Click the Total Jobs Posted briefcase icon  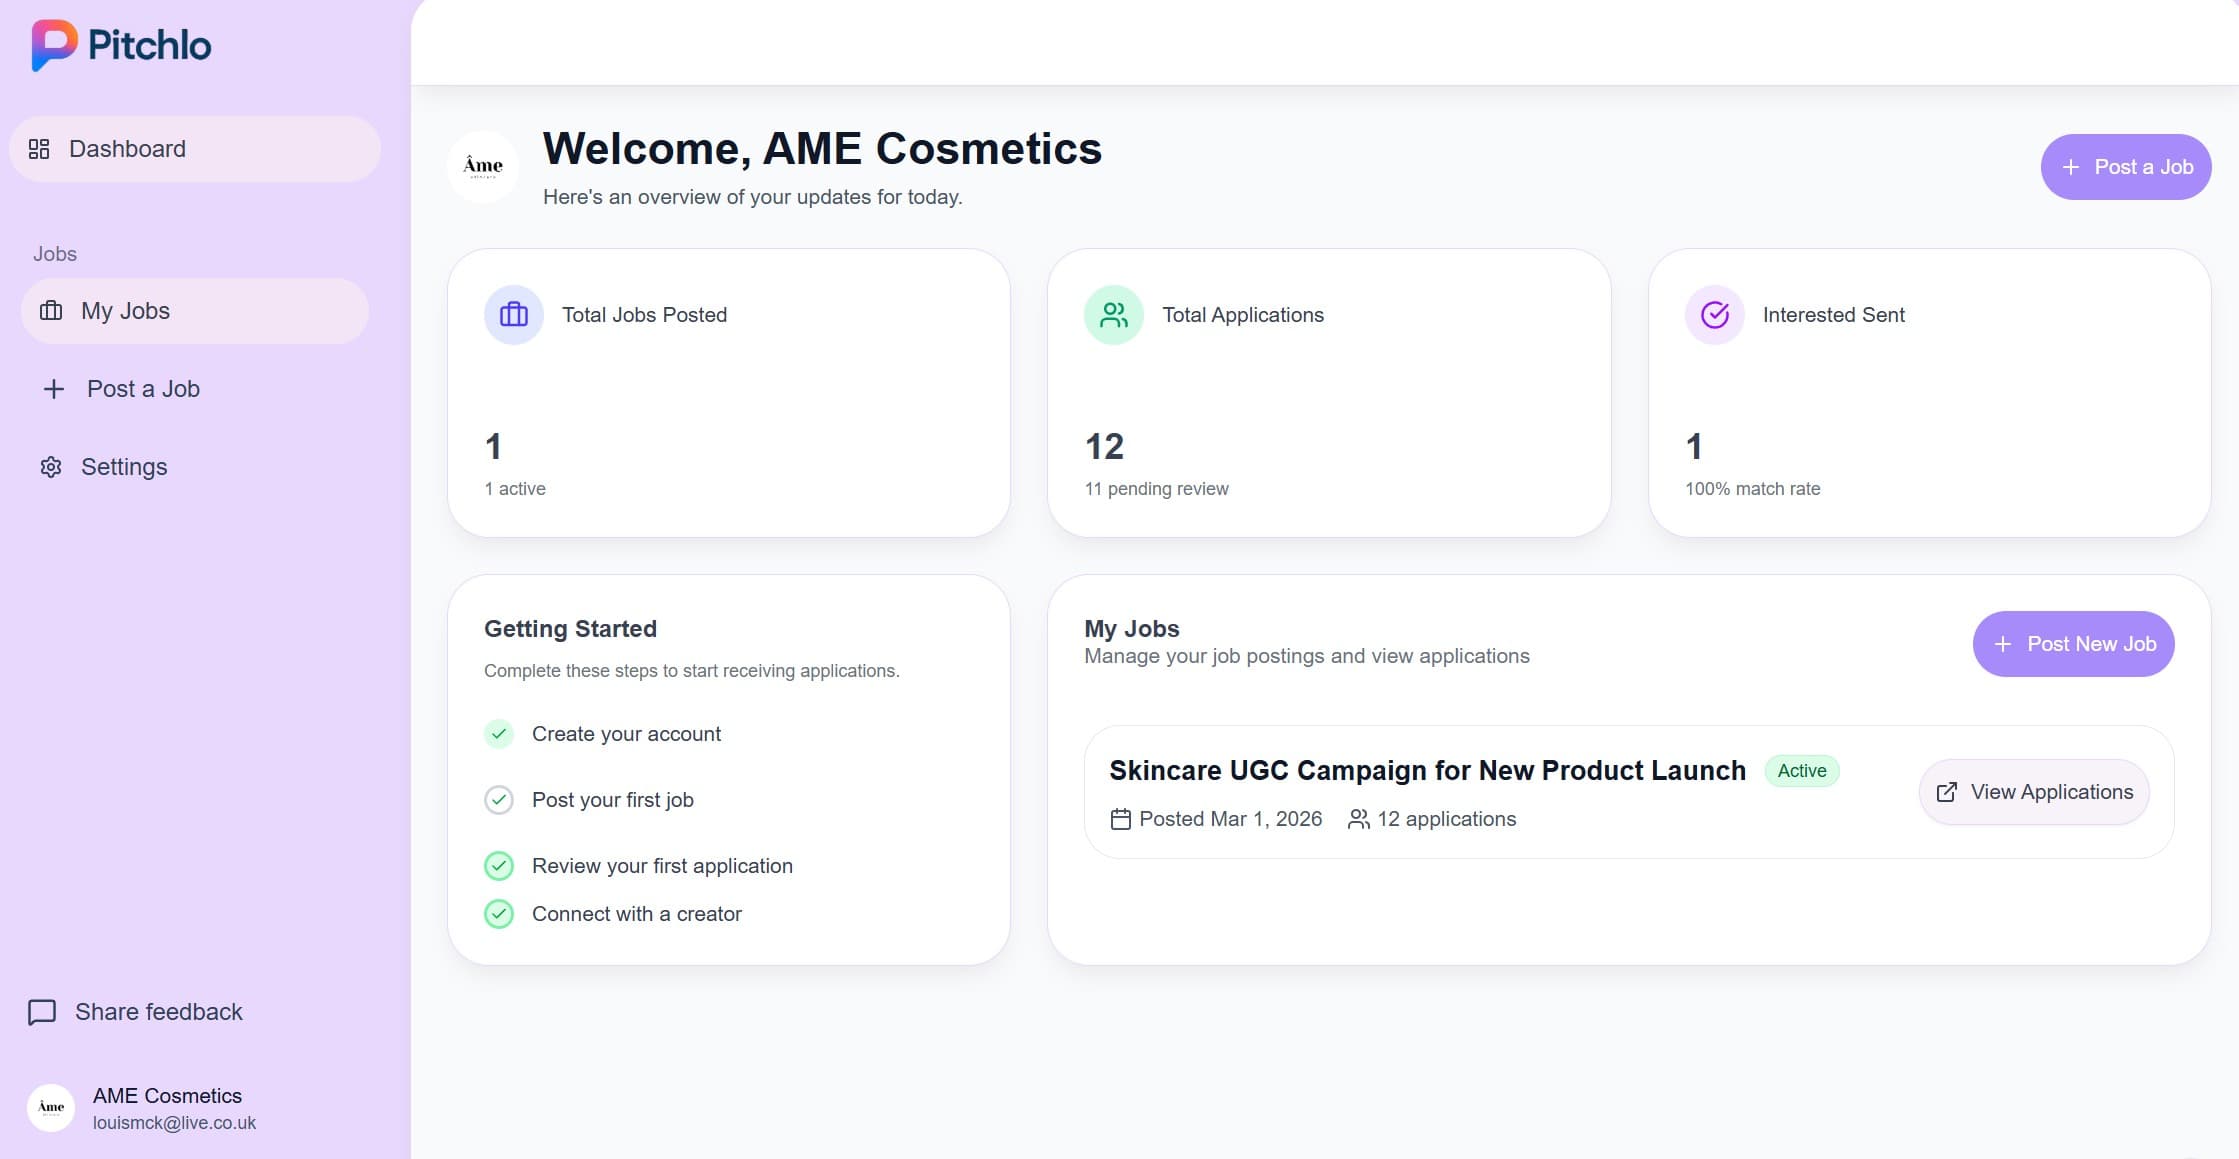pyautogui.click(x=513, y=314)
